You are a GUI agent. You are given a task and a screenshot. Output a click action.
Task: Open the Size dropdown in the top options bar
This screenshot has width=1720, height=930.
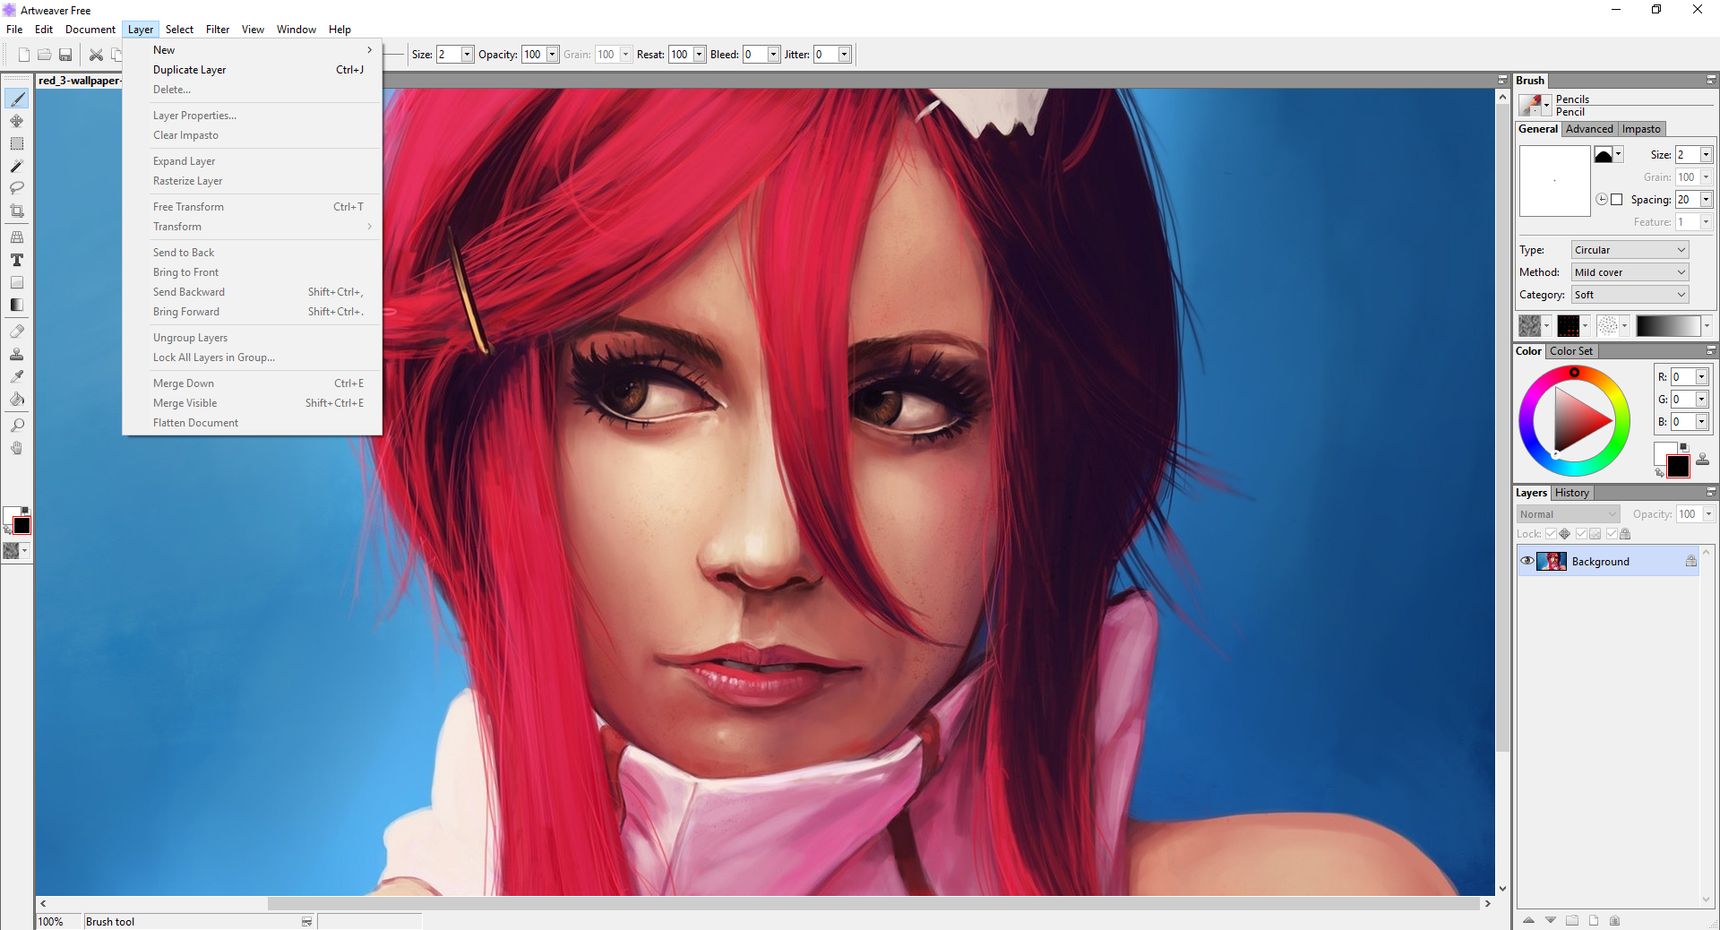pos(467,55)
